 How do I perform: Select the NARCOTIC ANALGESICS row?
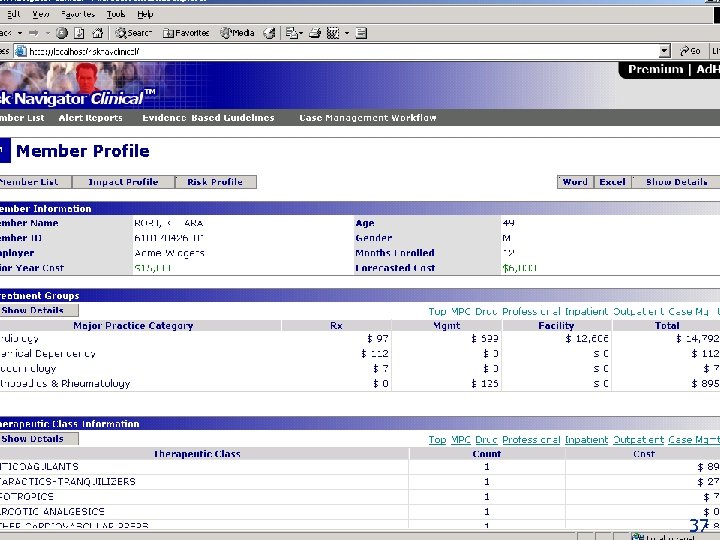(360, 512)
